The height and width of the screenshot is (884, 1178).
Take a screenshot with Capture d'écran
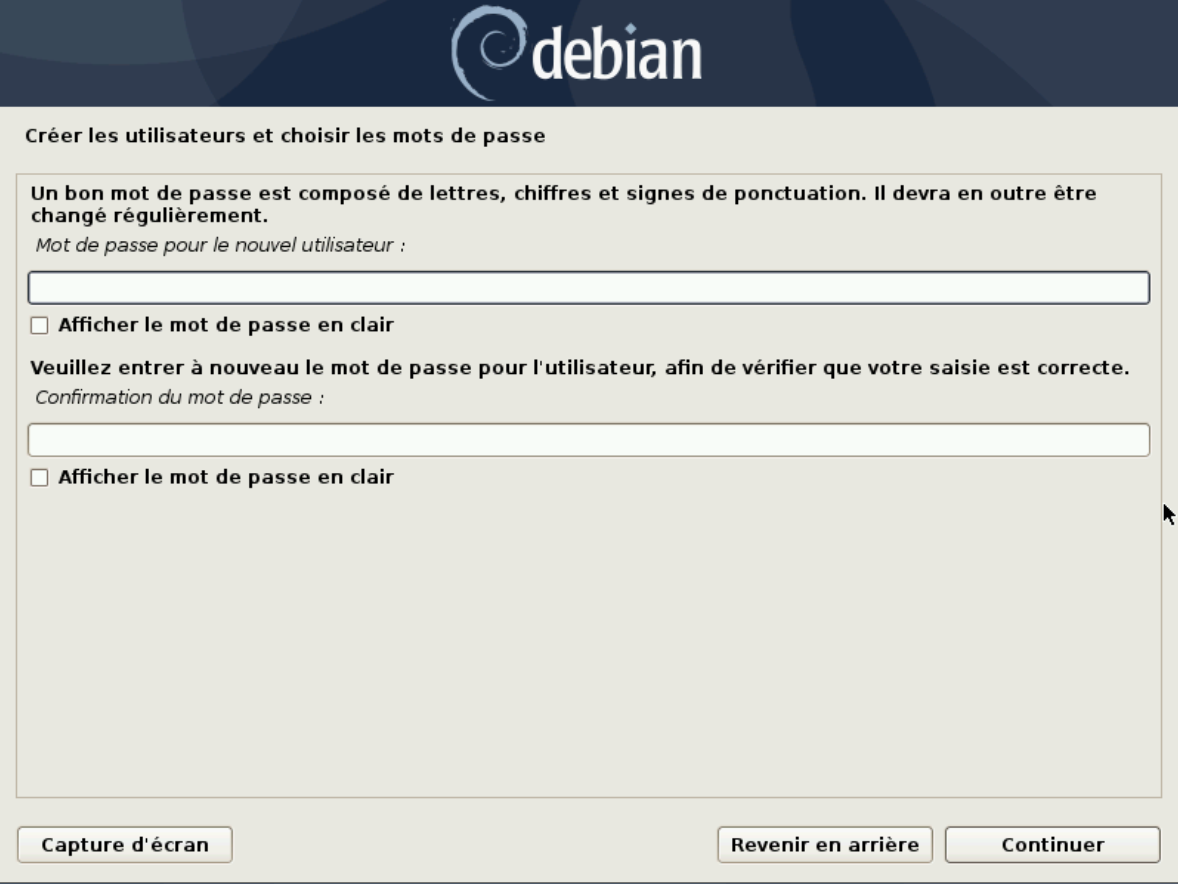[x=125, y=845]
